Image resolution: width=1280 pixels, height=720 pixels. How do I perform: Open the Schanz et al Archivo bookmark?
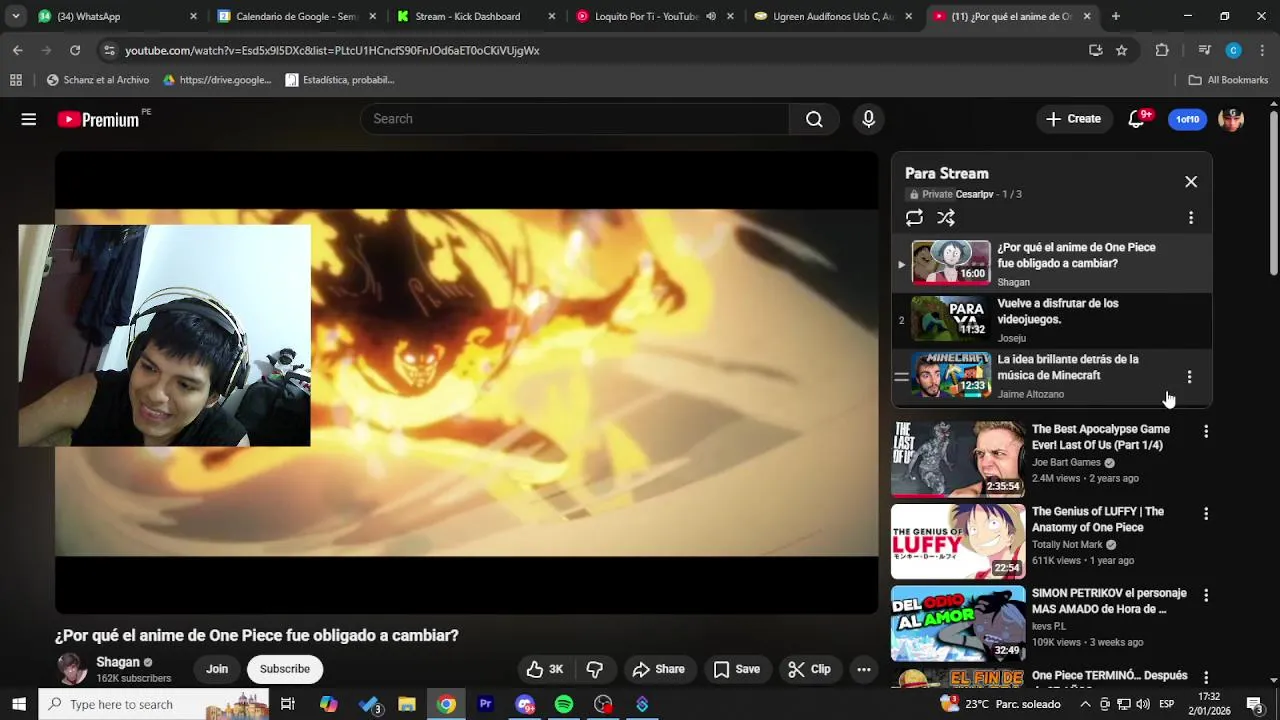98,80
